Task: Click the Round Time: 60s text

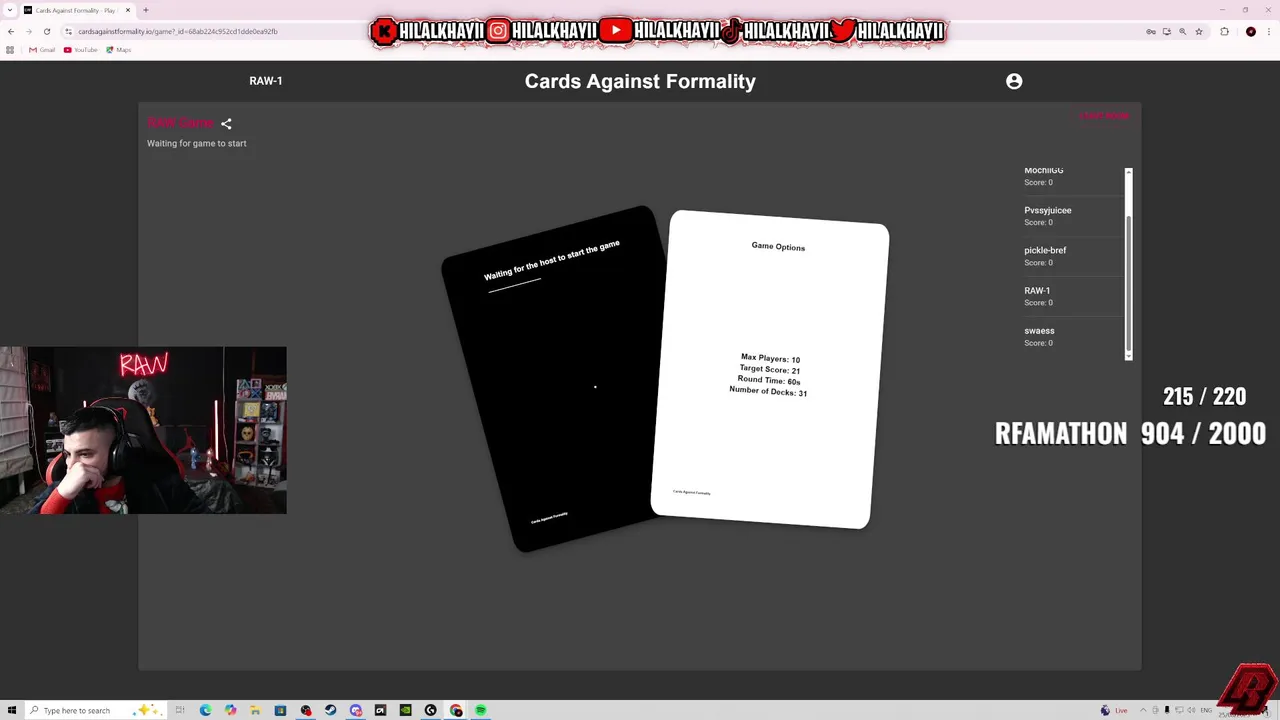Action: (x=769, y=380)
